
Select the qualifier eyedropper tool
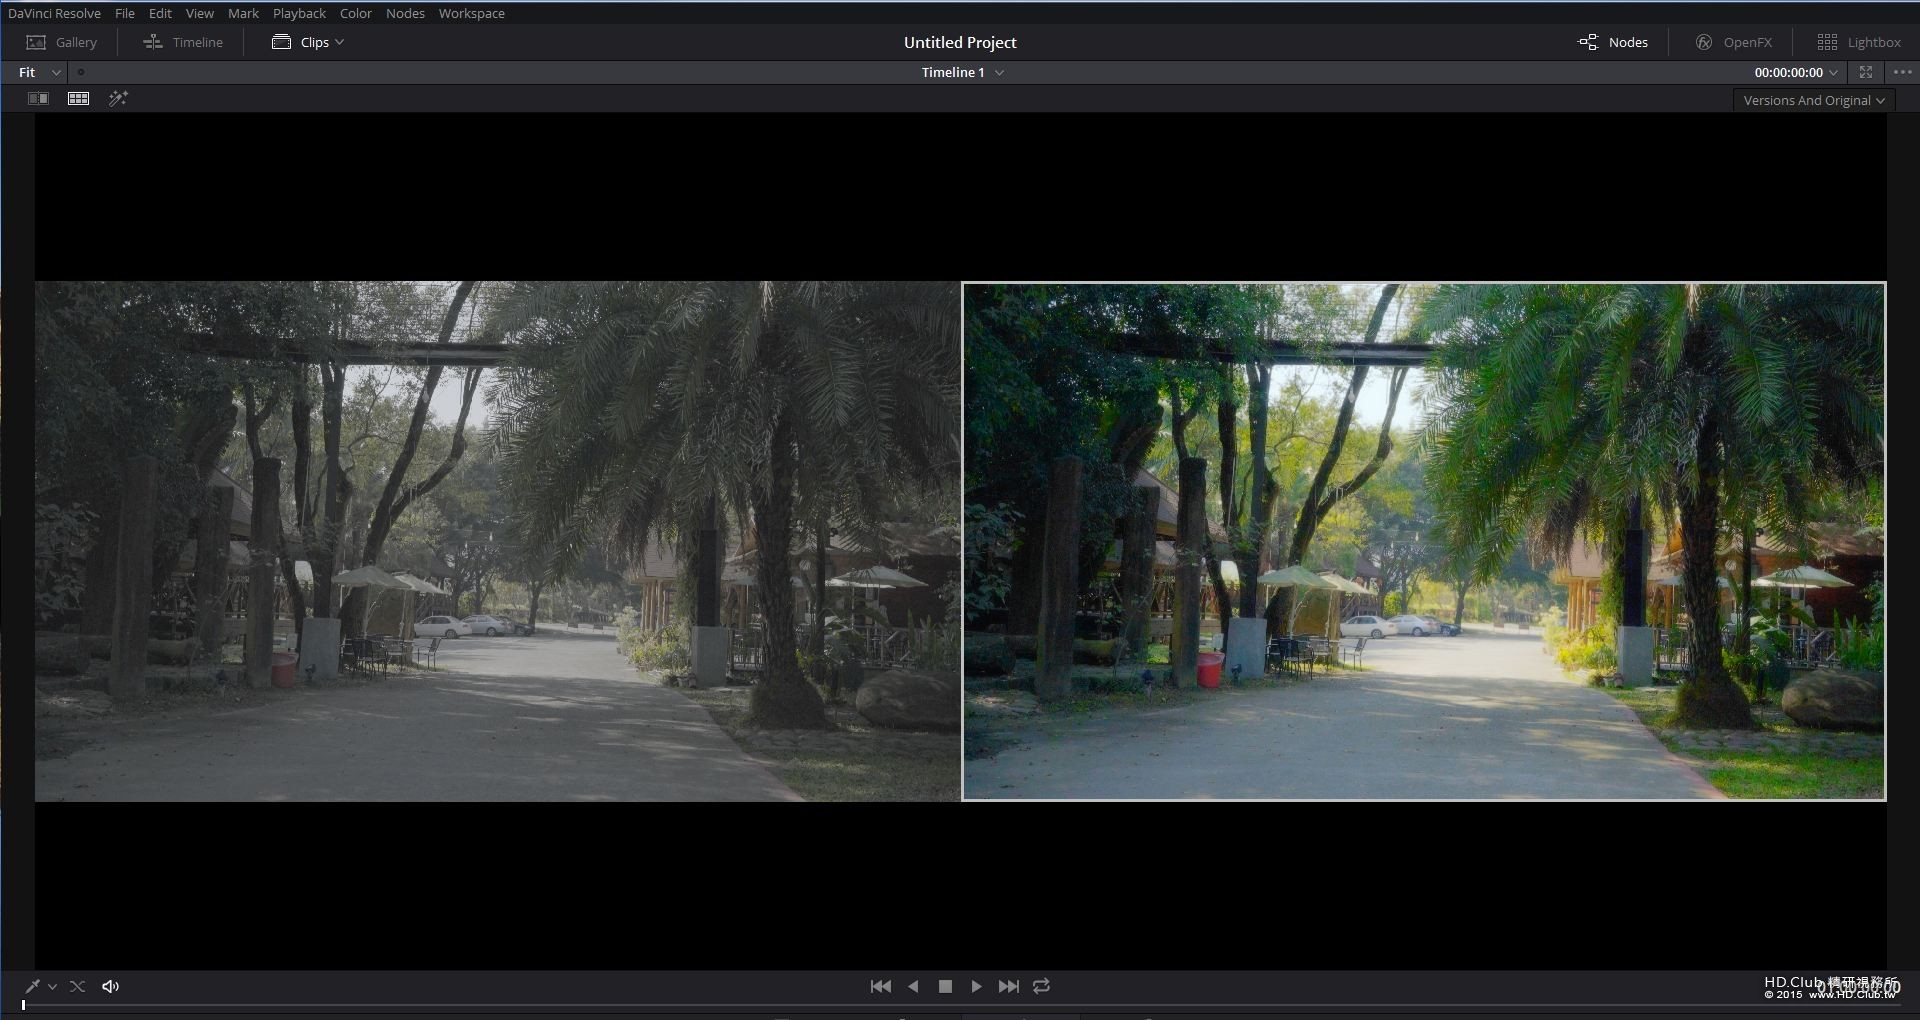click(x=32, y=986)
